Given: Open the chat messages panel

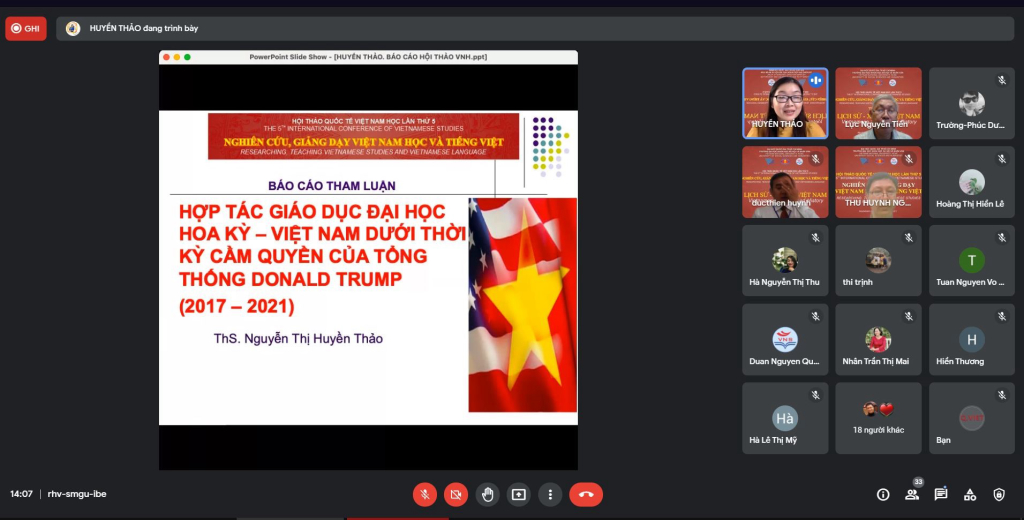Looking at the screenshot, I should [x=941, y=495].
